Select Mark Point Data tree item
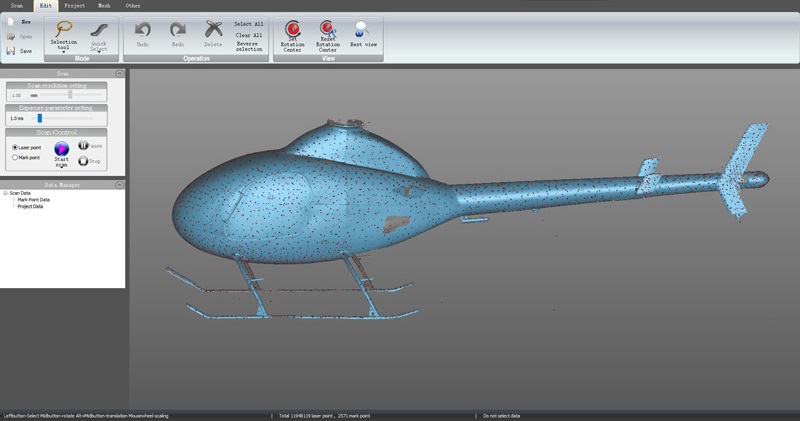The height and width of the screenshot is (421, 800). coord(33,200)
